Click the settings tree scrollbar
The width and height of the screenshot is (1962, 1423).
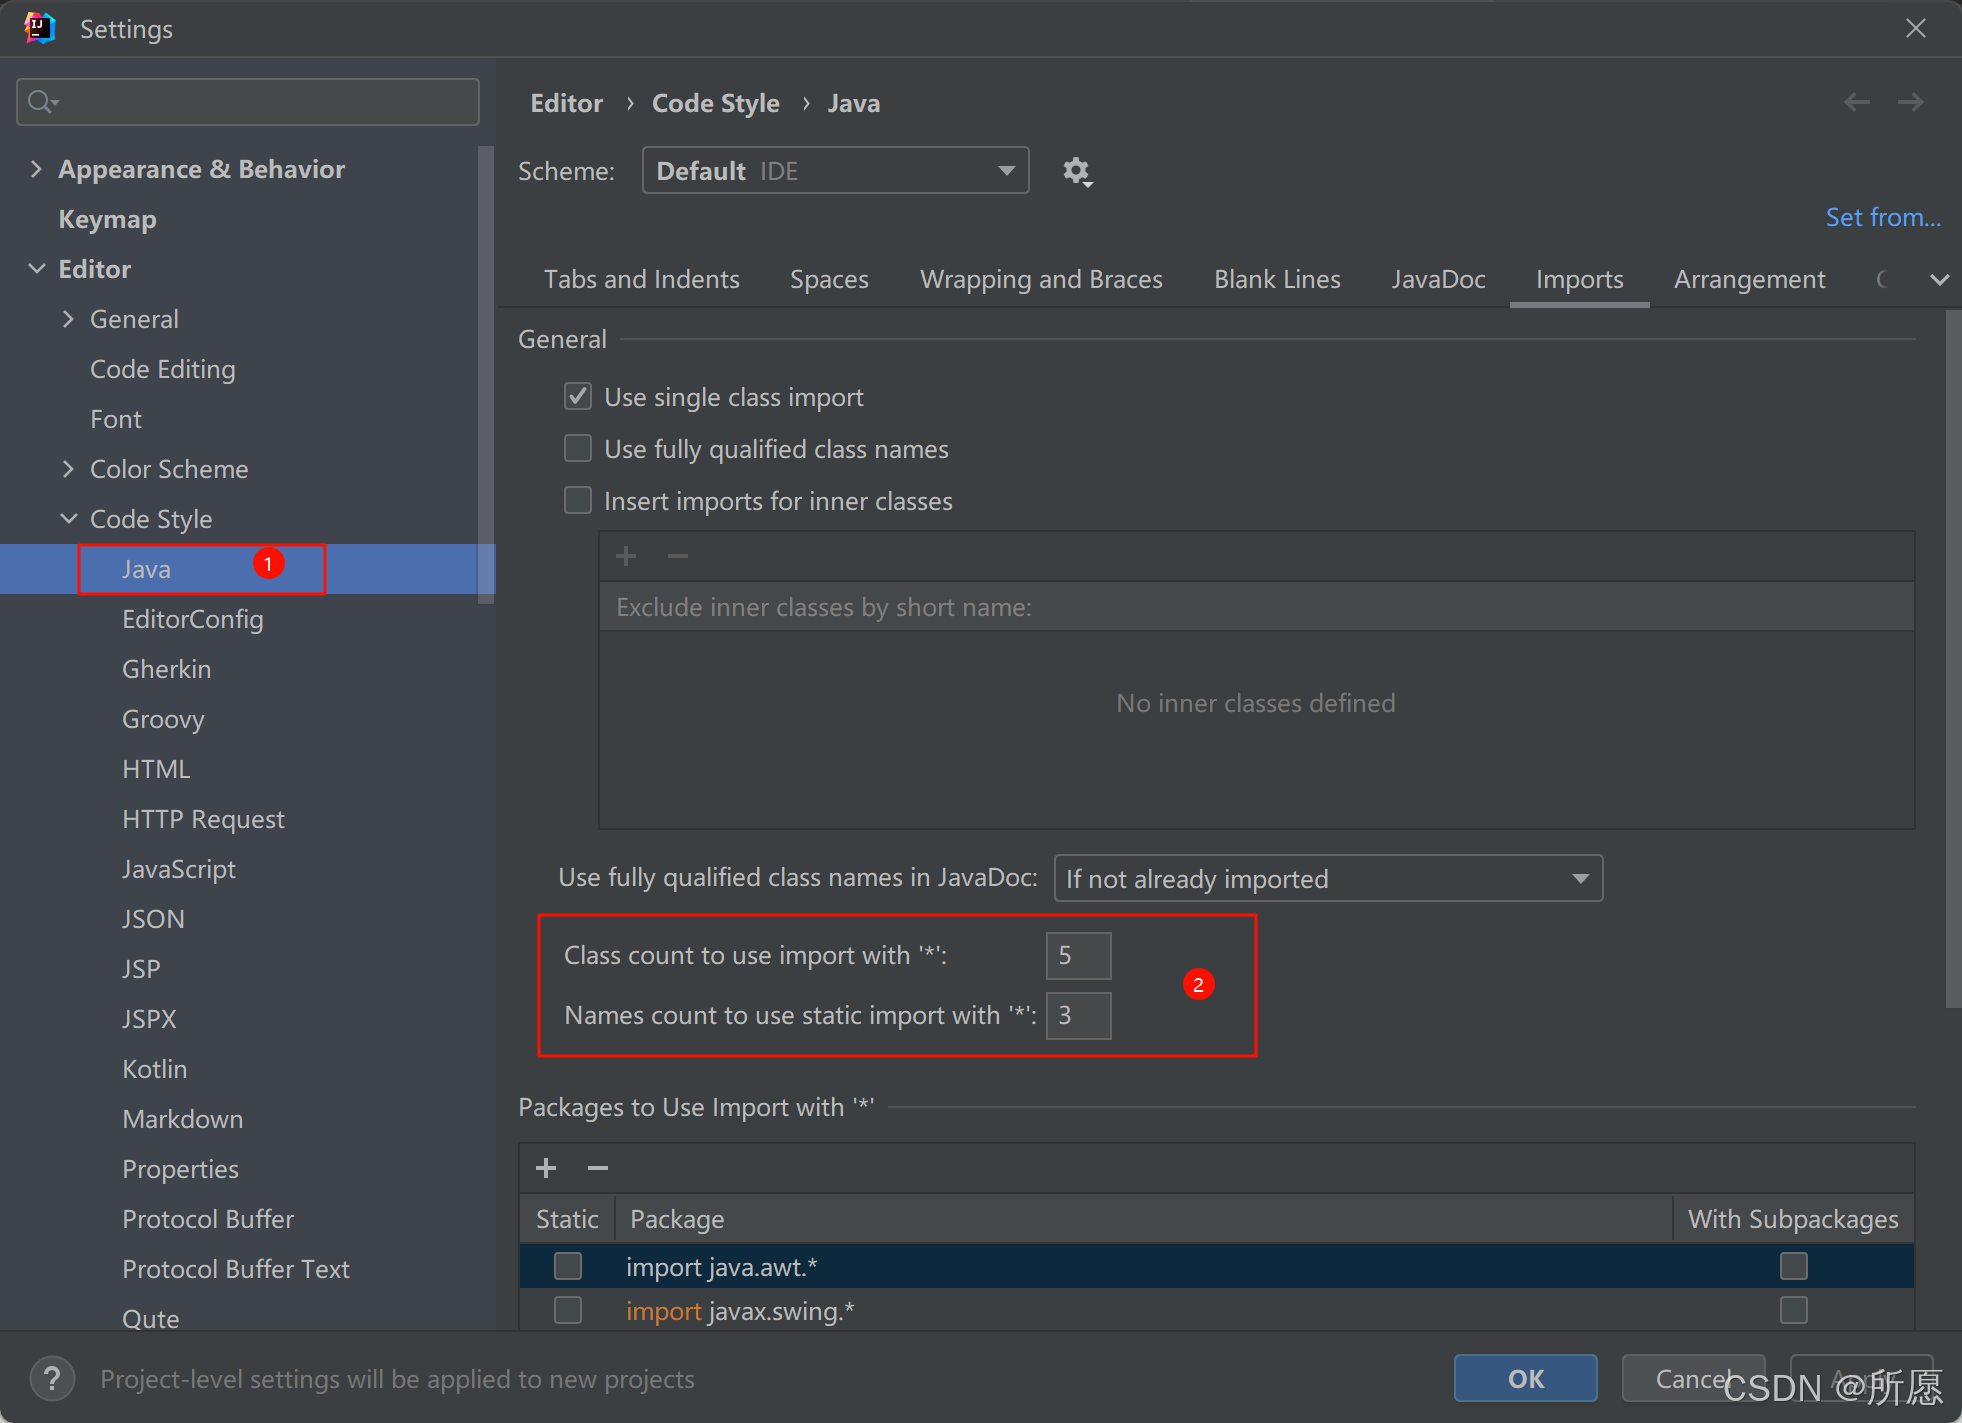click(x=486, y=375)
